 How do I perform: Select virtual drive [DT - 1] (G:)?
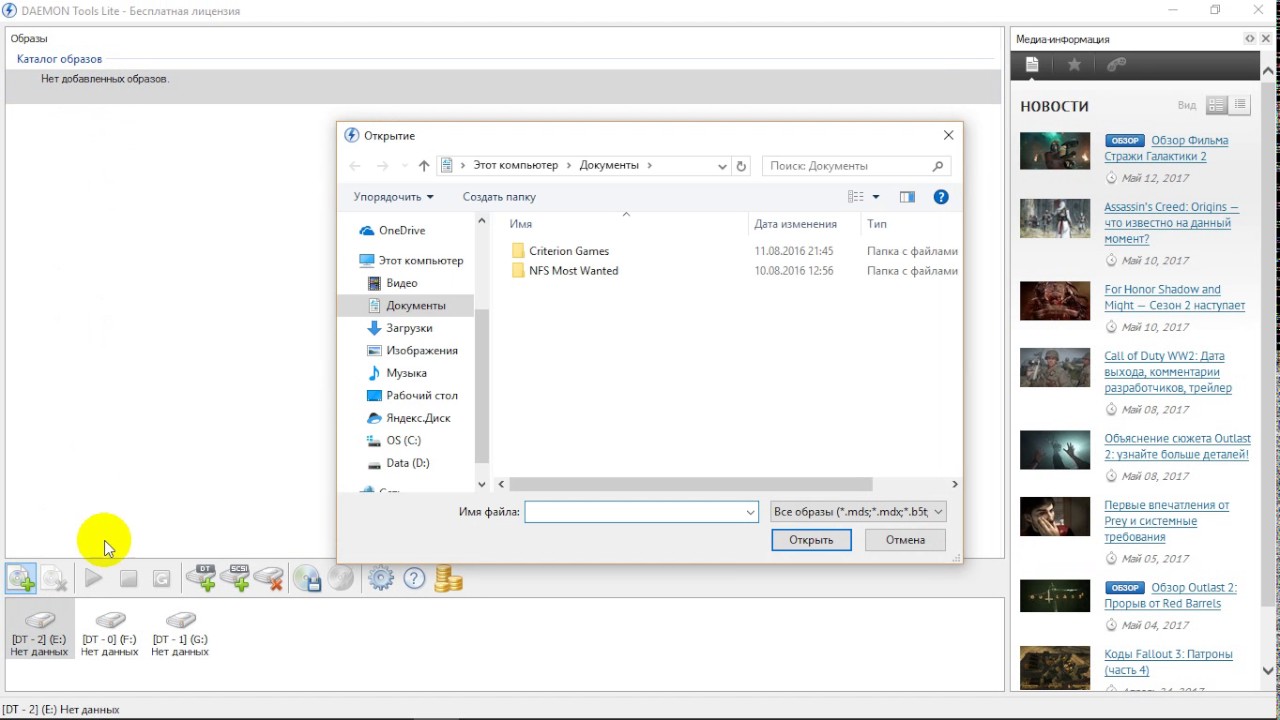click(180, 634)
